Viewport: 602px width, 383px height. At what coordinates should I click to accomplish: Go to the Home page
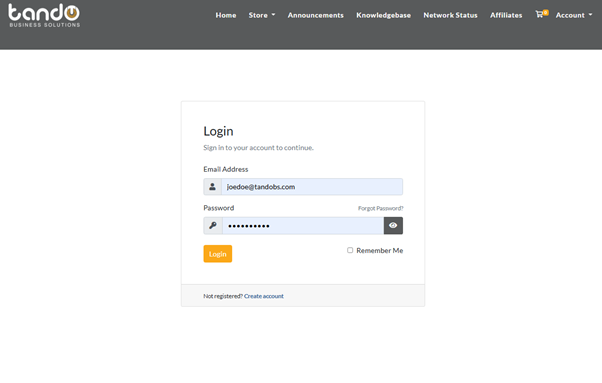tap(226, 15)
